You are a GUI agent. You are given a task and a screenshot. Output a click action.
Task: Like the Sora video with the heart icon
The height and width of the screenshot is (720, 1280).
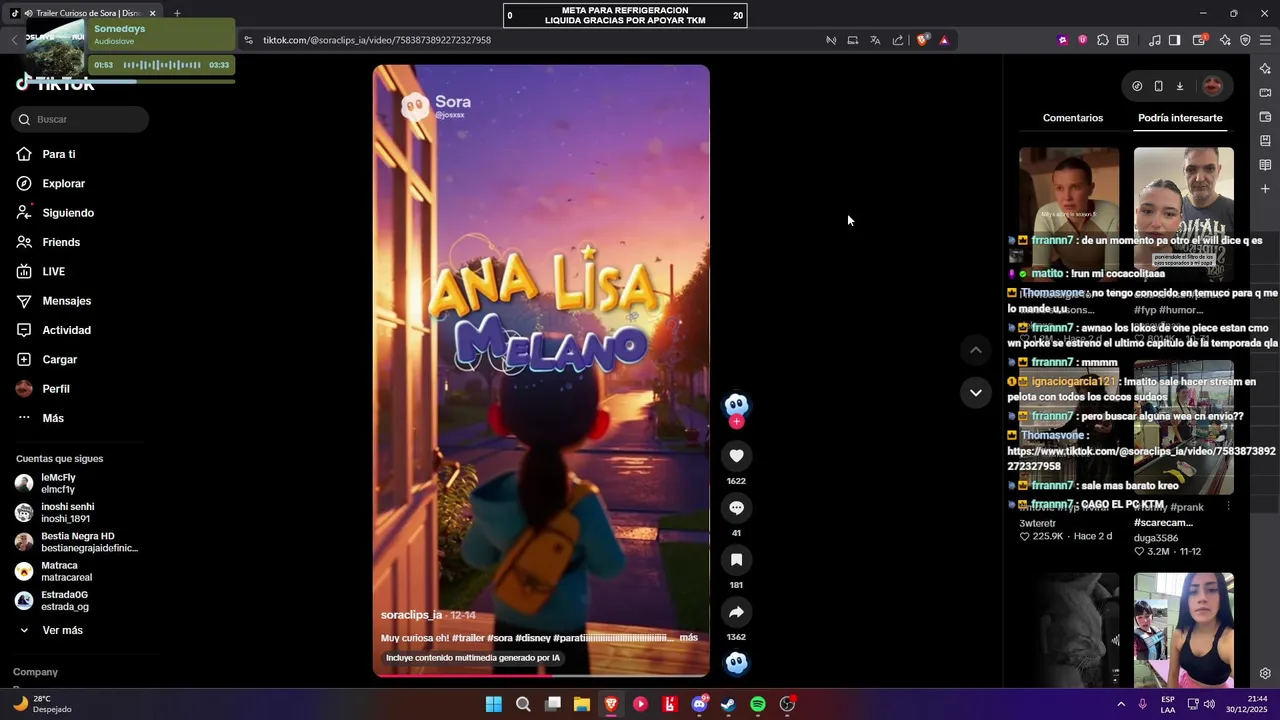coord(736,456)
